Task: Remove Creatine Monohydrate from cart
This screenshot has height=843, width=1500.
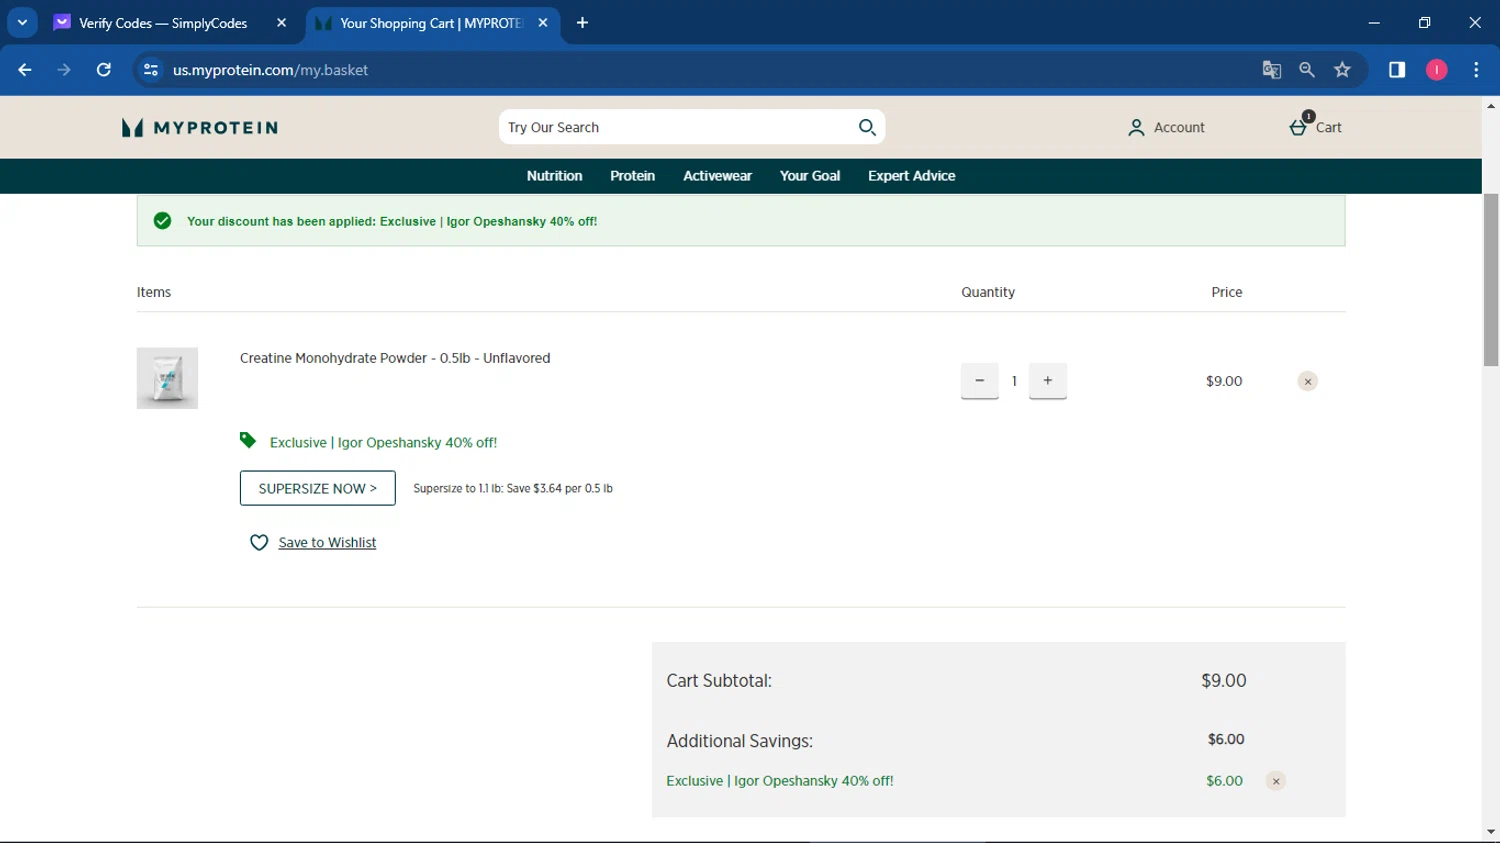Action: (1307, 381)
